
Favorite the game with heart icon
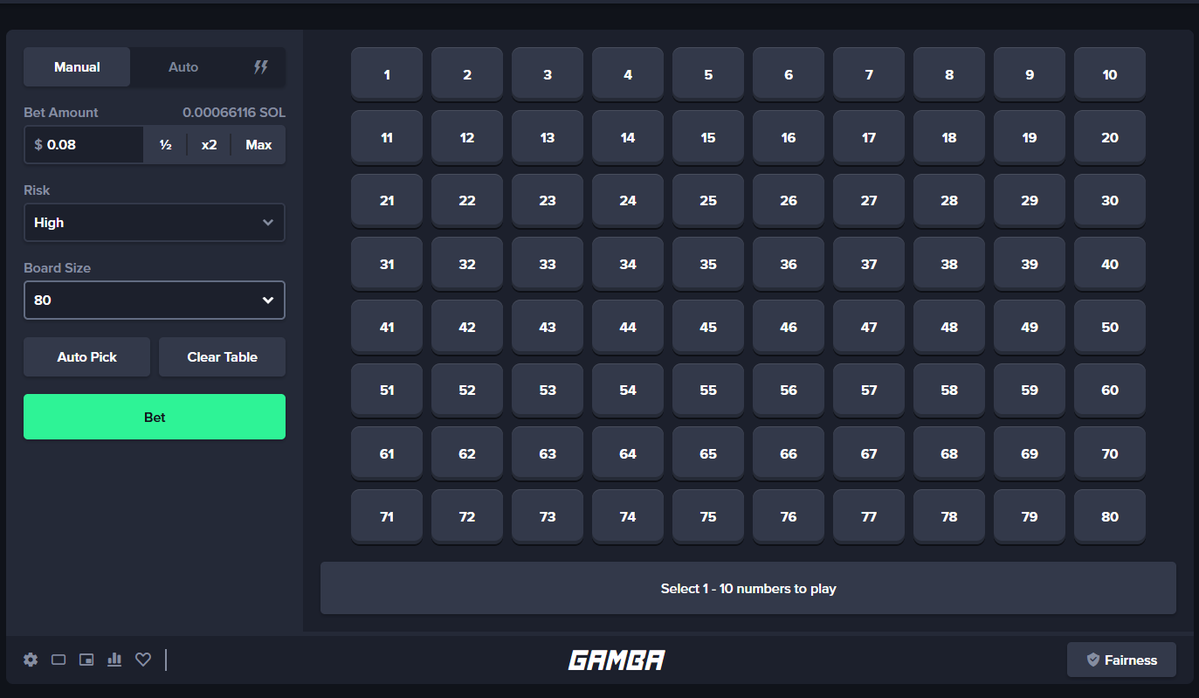pos(143,659)
